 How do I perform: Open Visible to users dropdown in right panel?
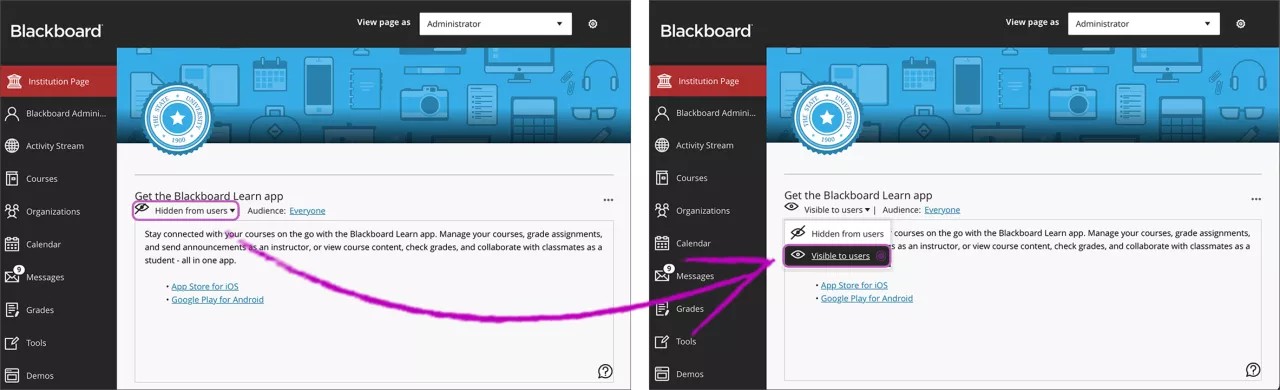827,210
